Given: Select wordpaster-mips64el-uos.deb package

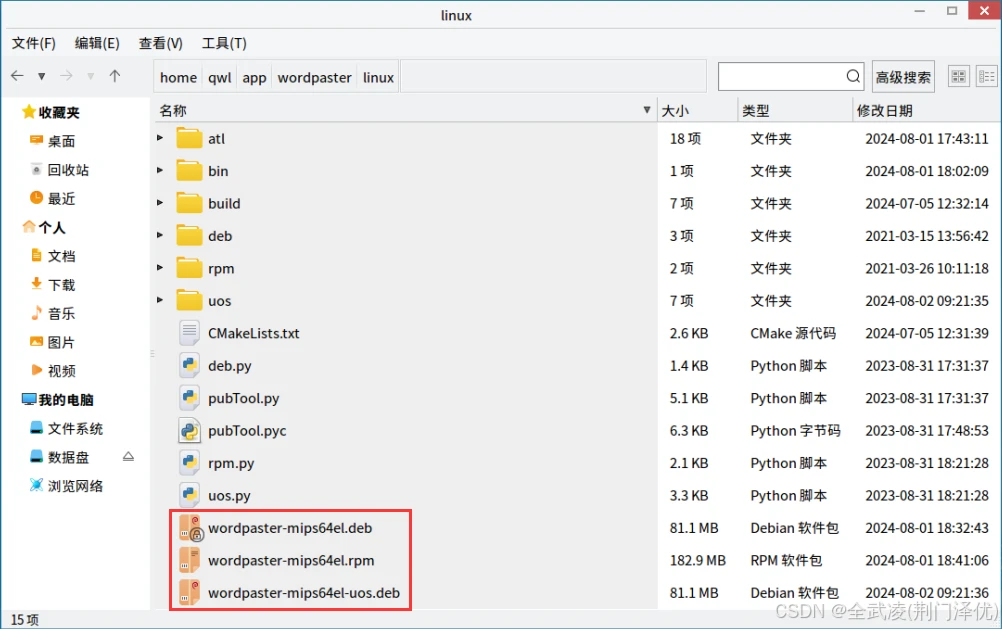Looking at the screenshot, I should point(304,593).
